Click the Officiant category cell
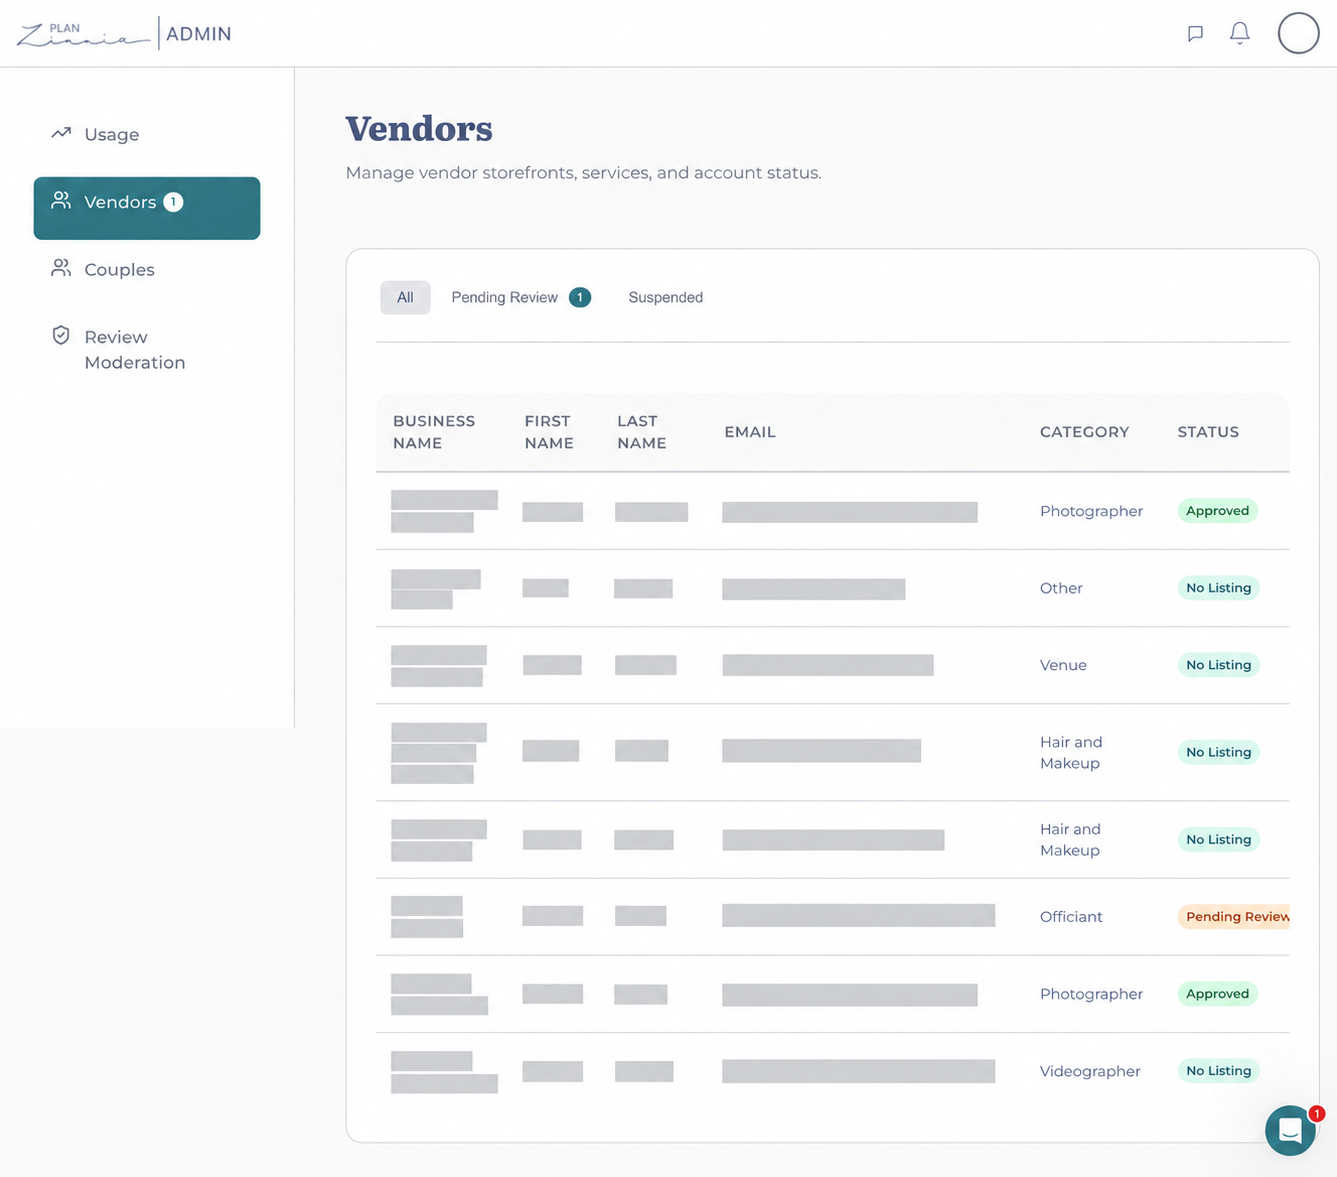The width and height of the screenshot is (1337, 1177). (x=1071, y=916)
